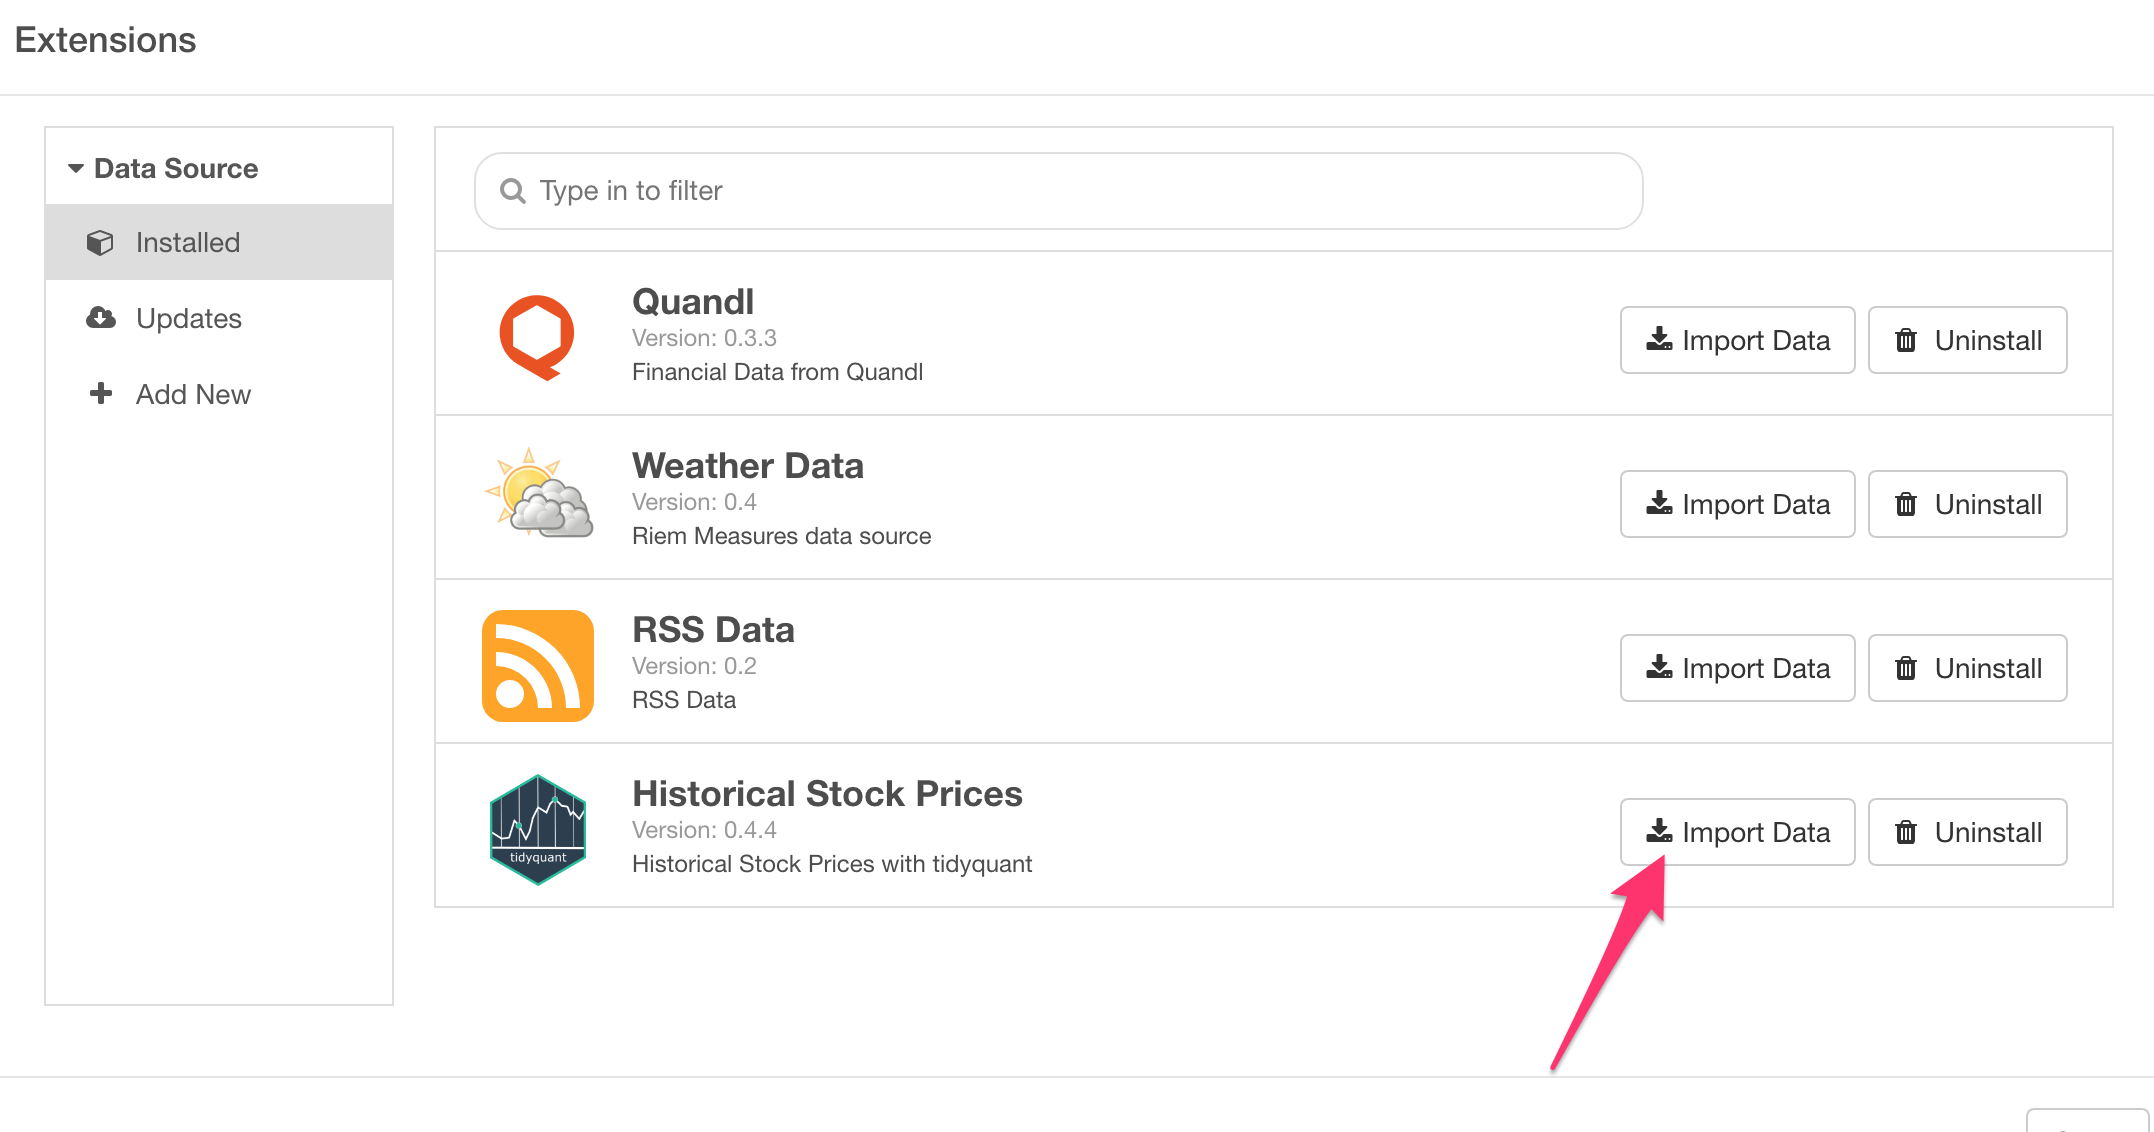Uninstall the Weather Data extension

(x=1967, y=504)
